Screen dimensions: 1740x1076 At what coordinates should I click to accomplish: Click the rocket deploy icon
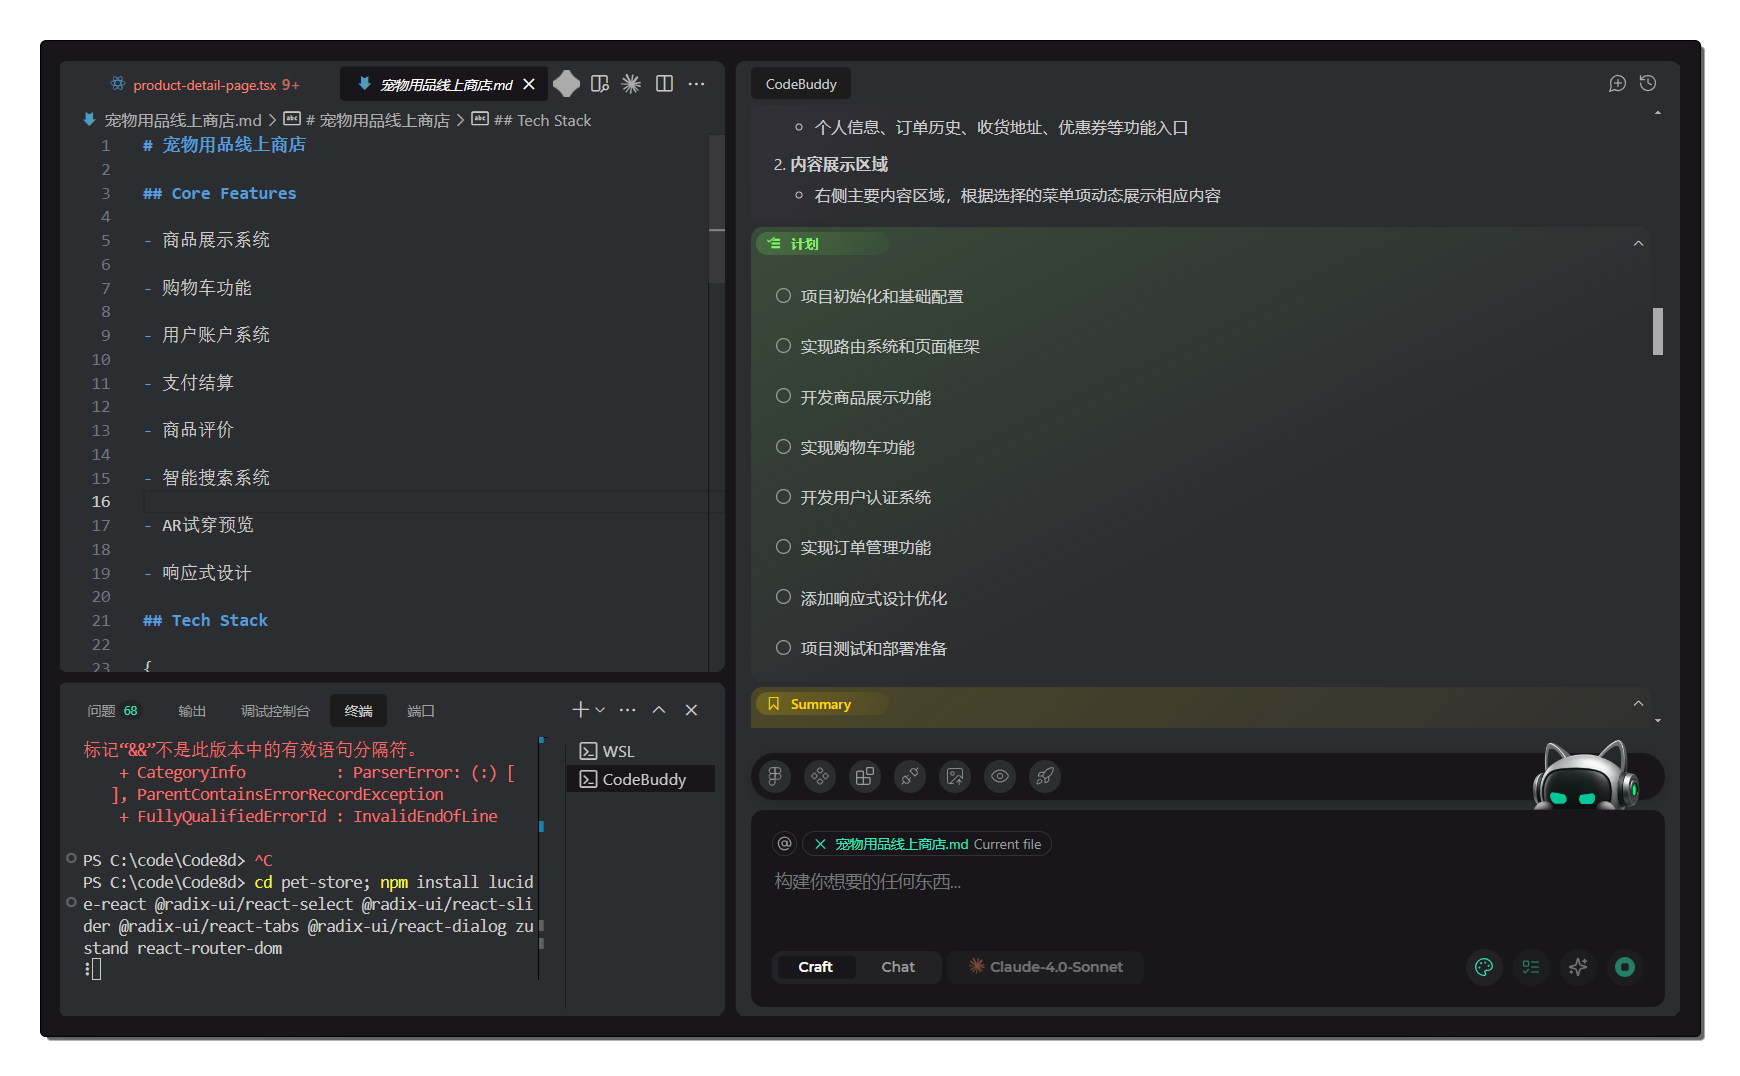[1045, 776]
